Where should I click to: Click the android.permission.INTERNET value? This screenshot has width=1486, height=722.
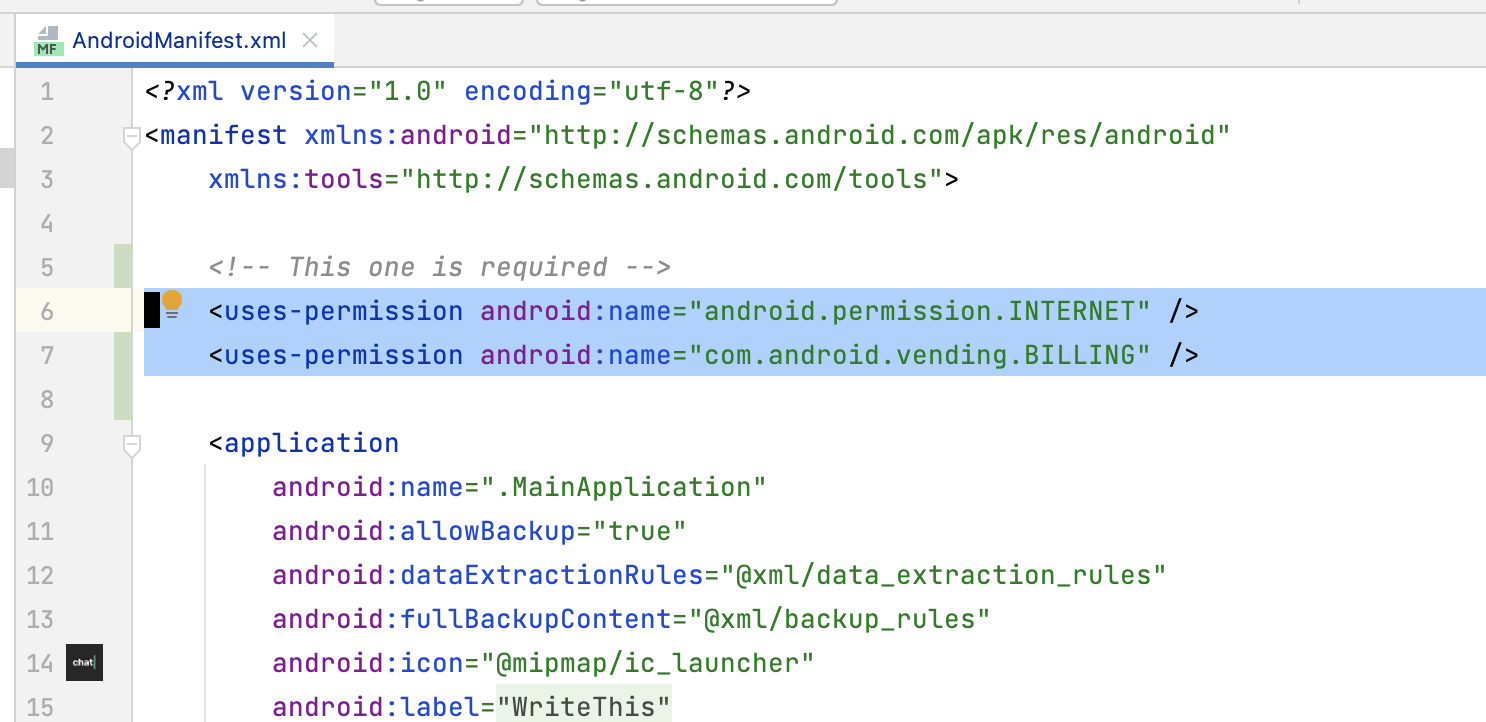tap(926, 311)
